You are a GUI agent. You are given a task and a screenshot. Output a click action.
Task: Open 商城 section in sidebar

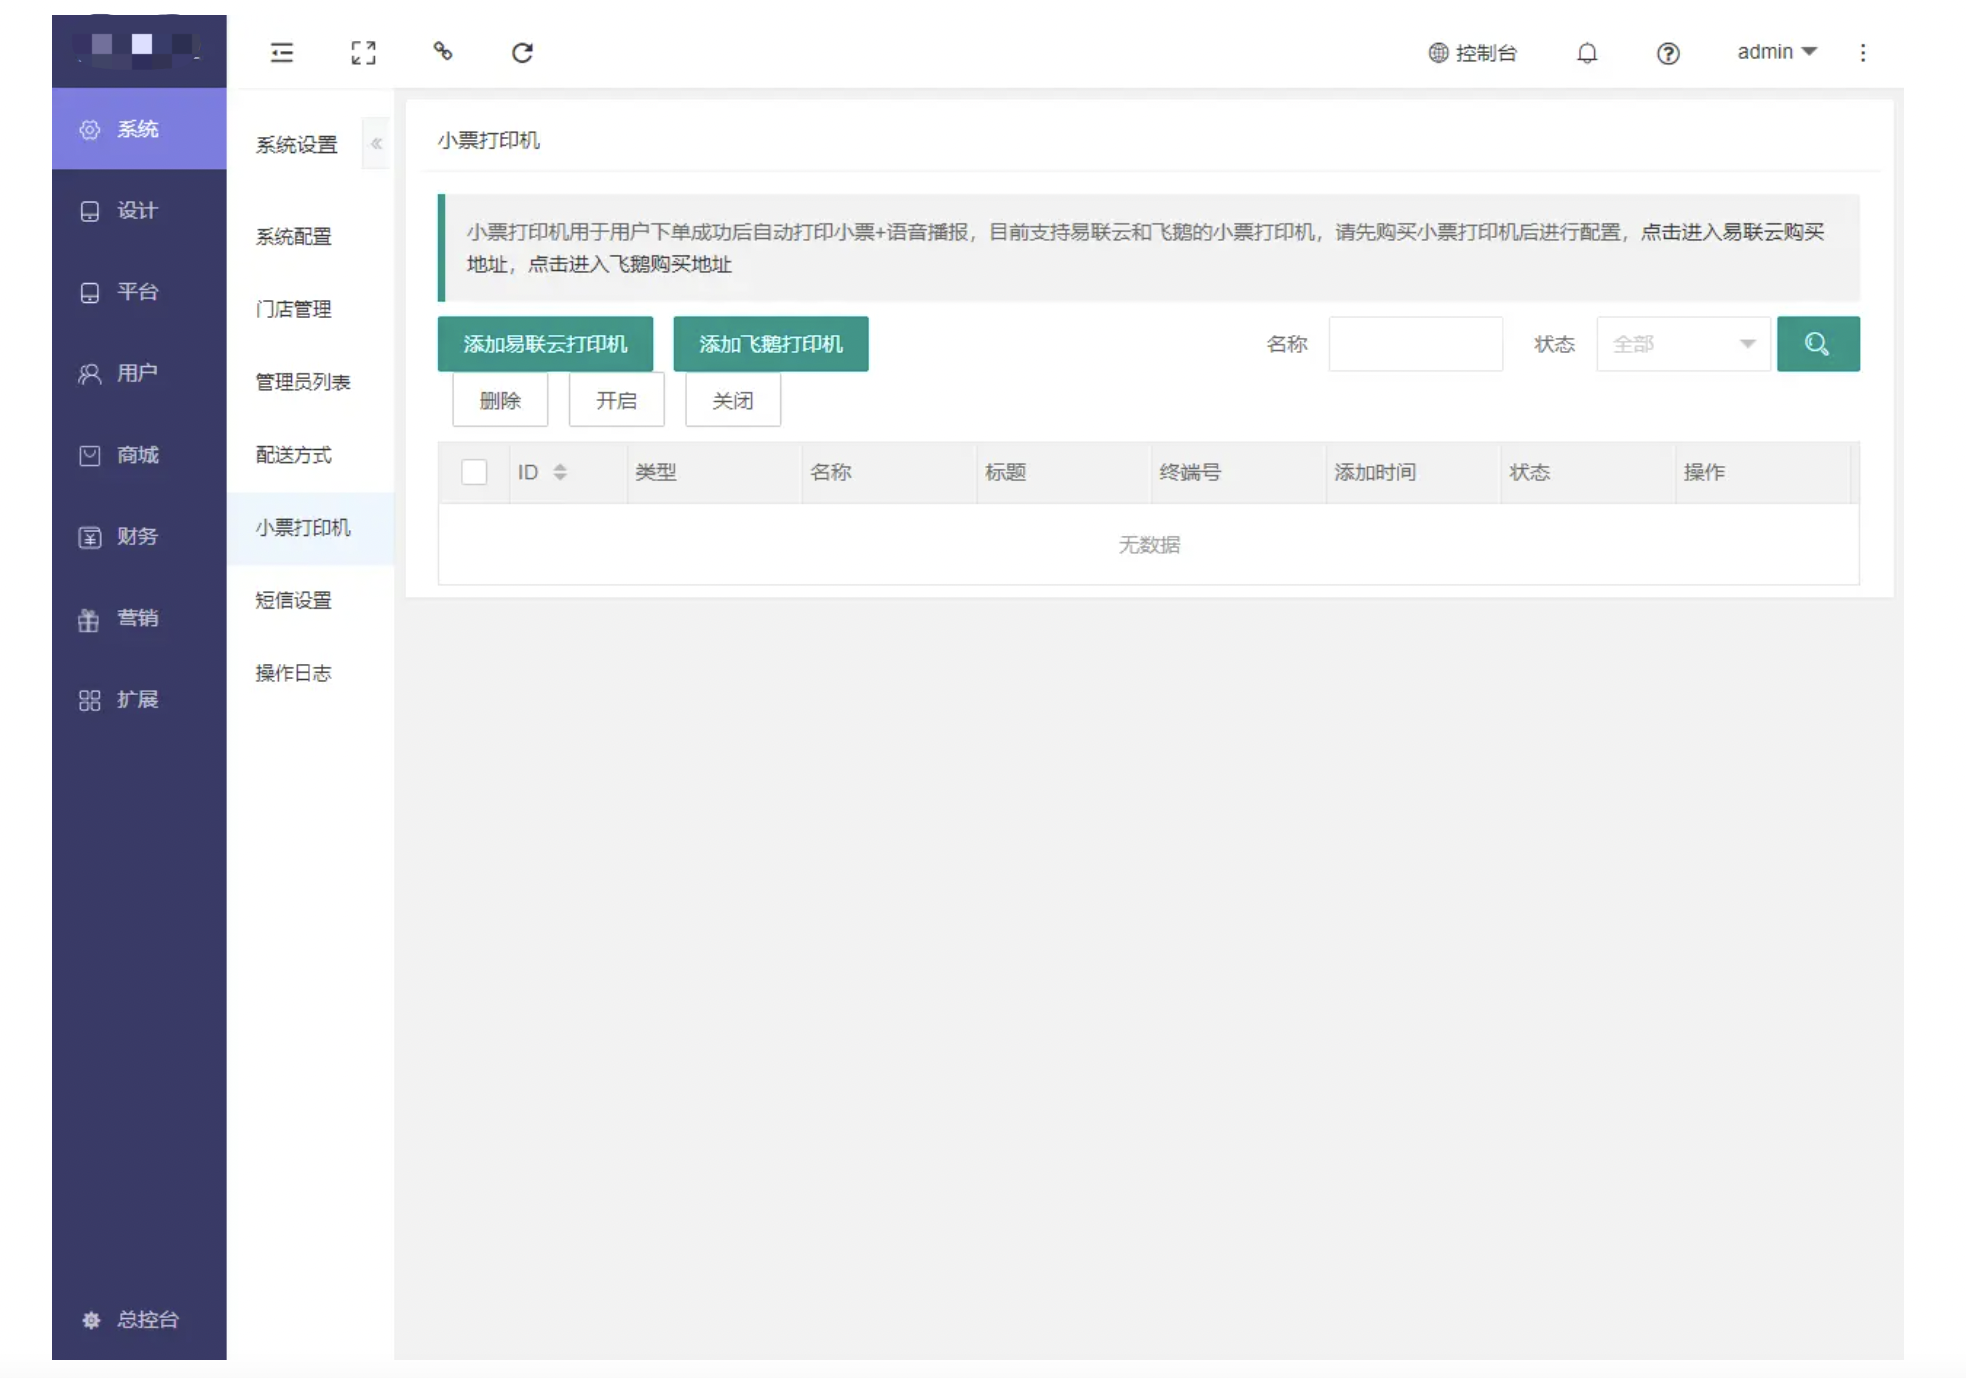[x=139, y=455]
